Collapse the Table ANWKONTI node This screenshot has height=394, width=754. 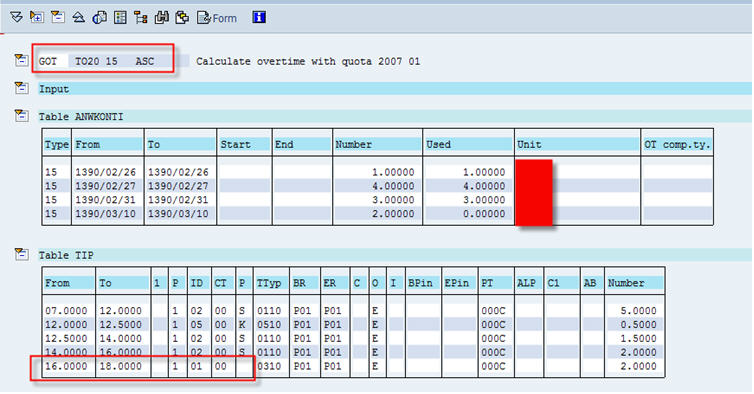[21, 116]
